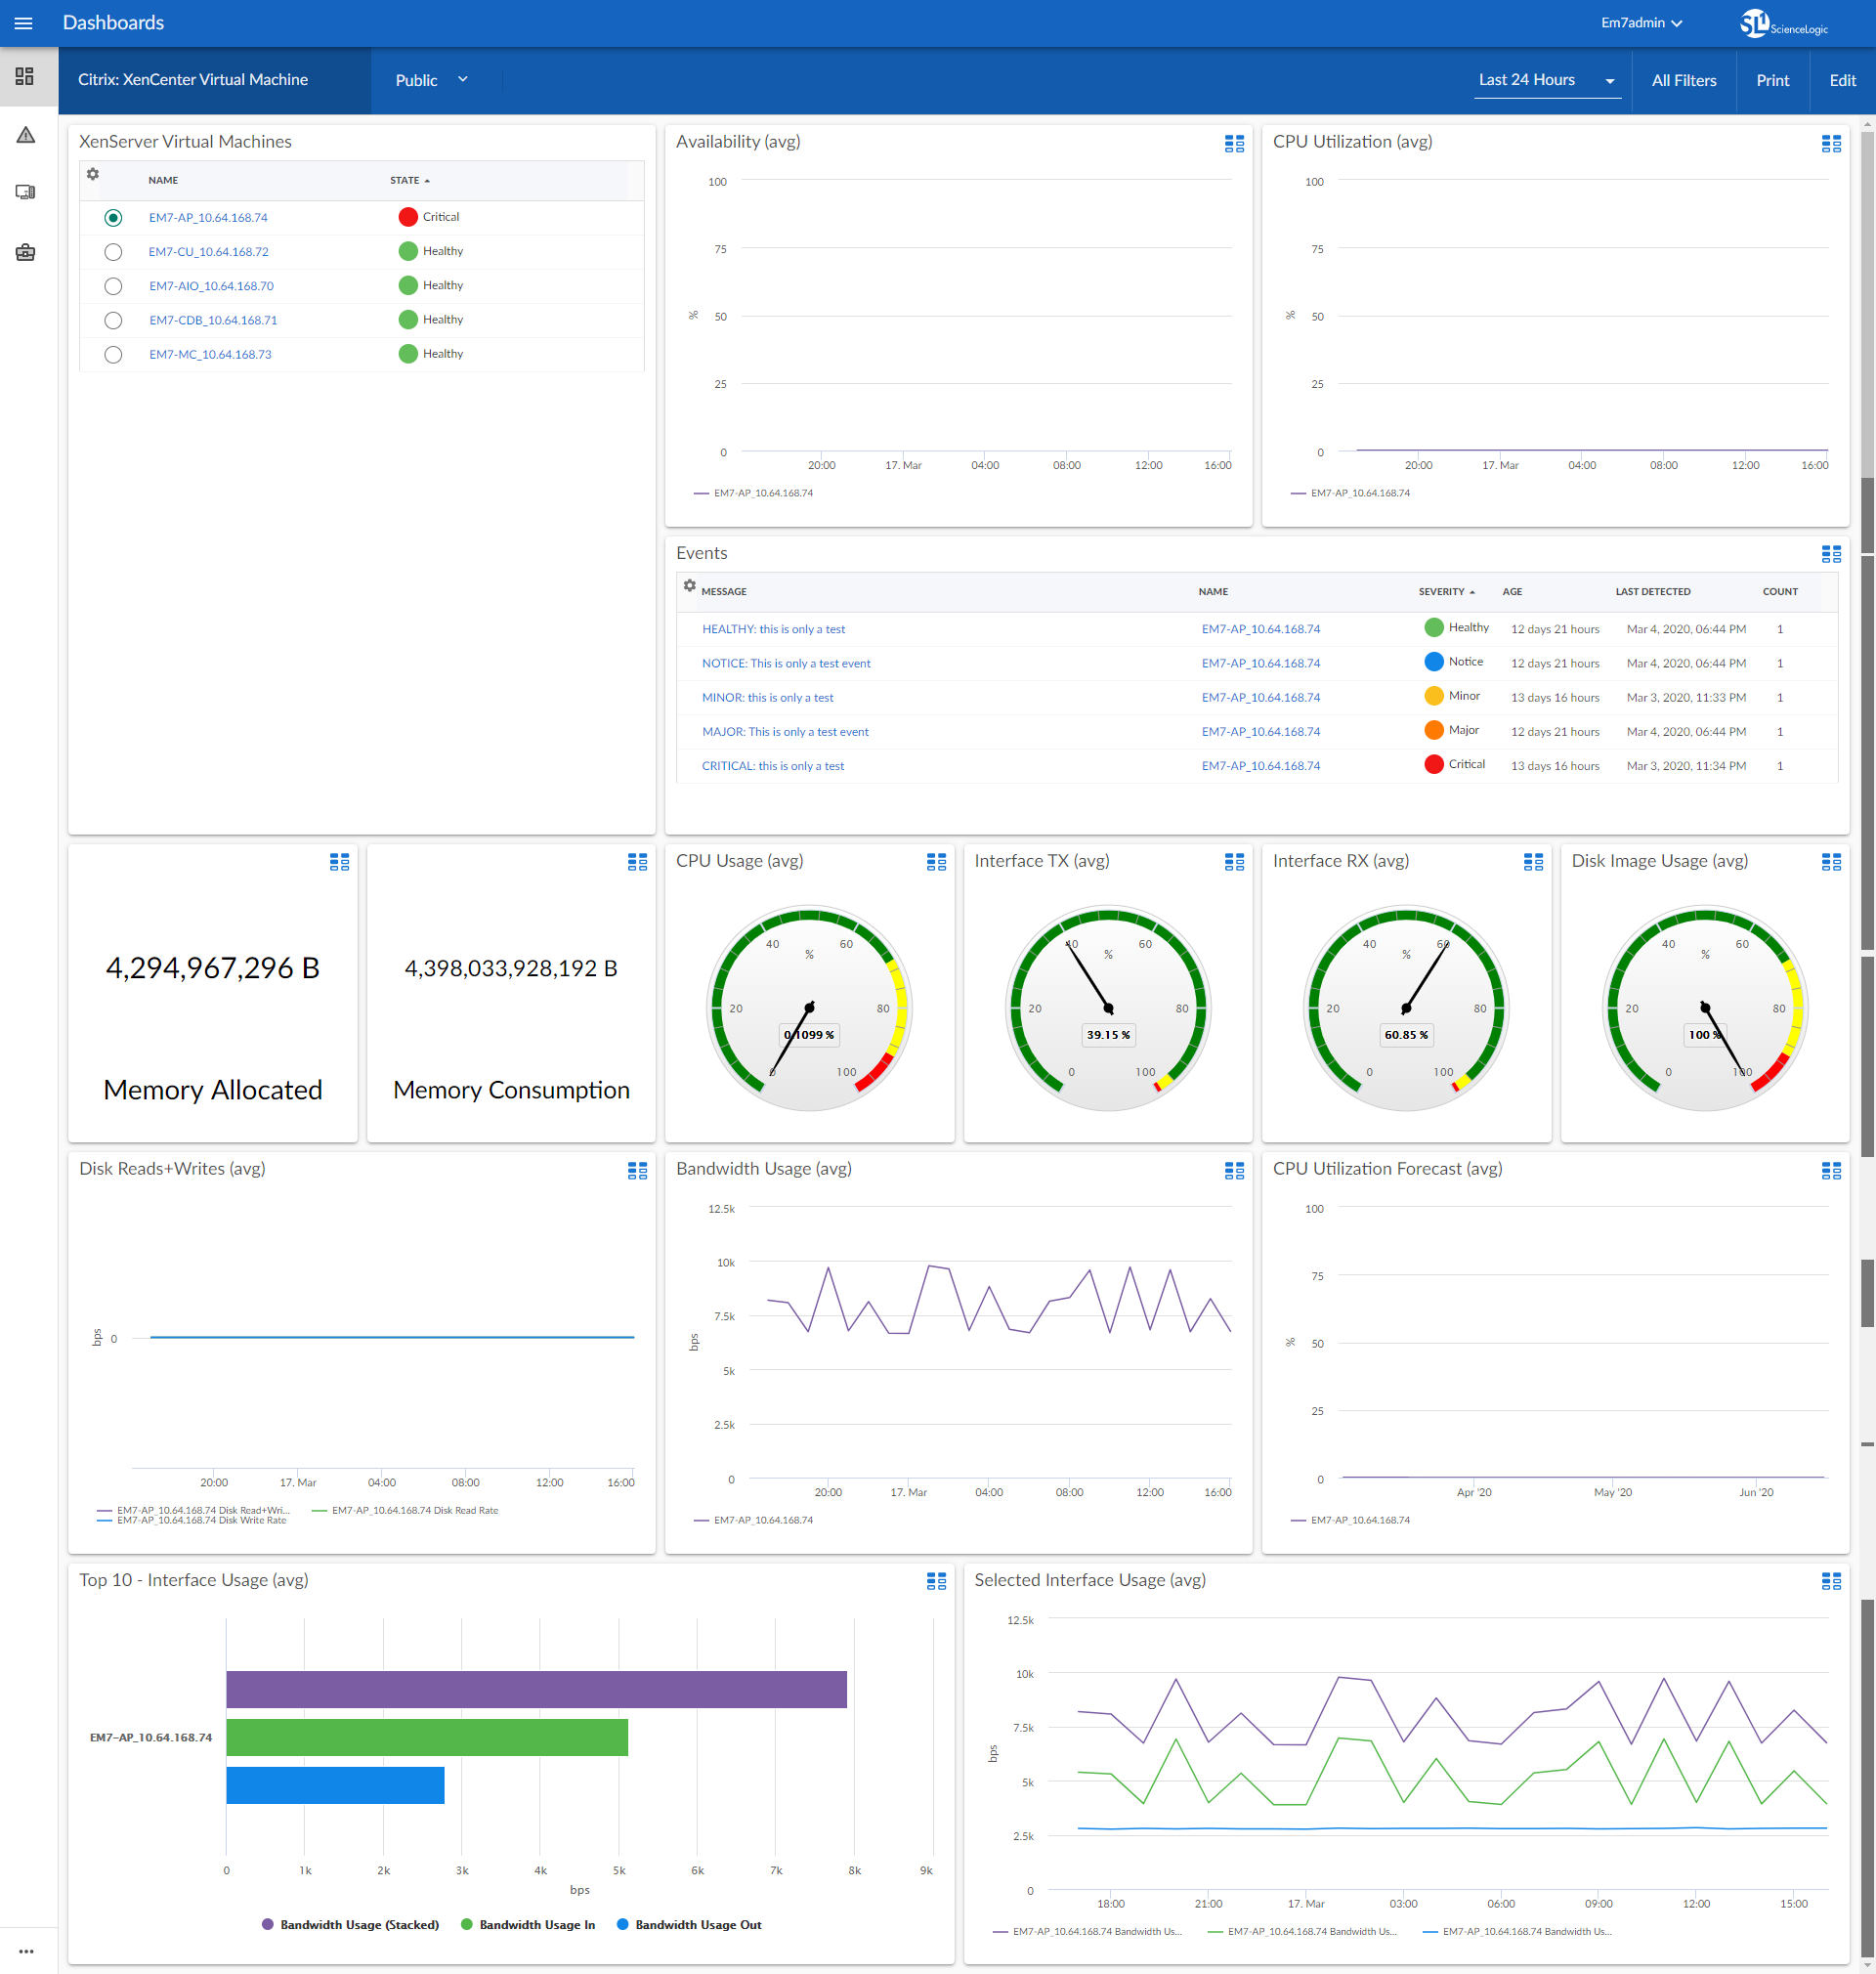Sort Events table by LAST DETECTED column
The width and height of the screenshot is (1876, 1974).
click(x=1653, y=592)
